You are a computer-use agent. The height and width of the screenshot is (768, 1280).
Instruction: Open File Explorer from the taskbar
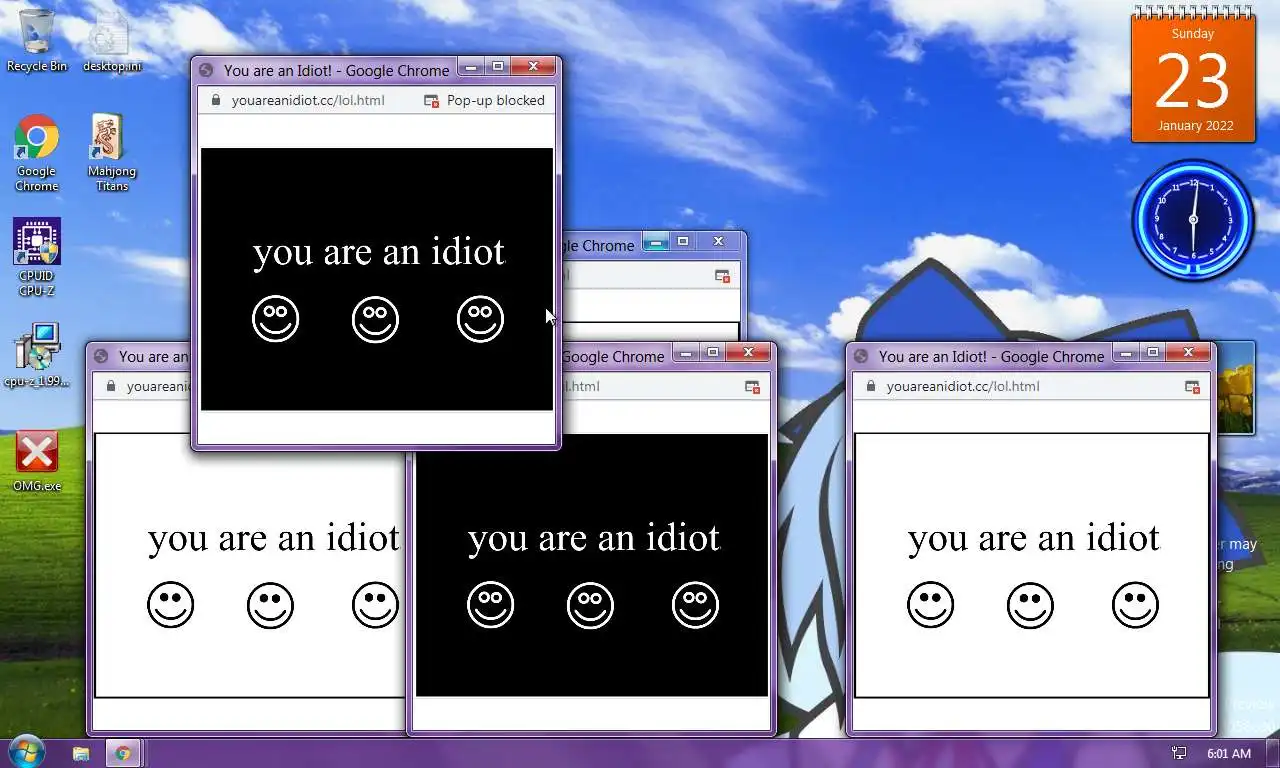(81, 753)
